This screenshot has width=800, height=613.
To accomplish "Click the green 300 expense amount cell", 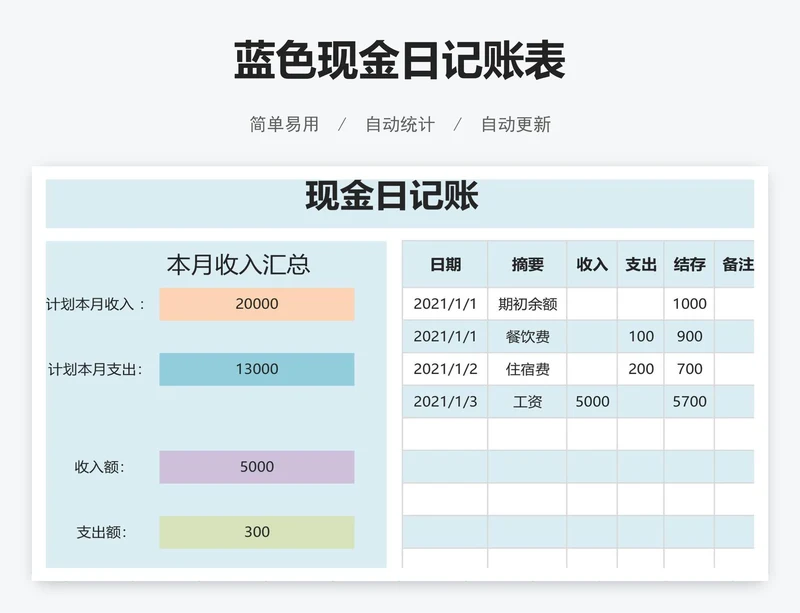I will (256, 532).
